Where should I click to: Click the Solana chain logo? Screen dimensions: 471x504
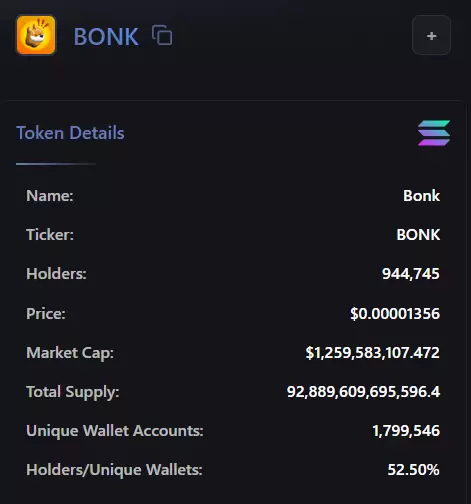pos(434,133)
